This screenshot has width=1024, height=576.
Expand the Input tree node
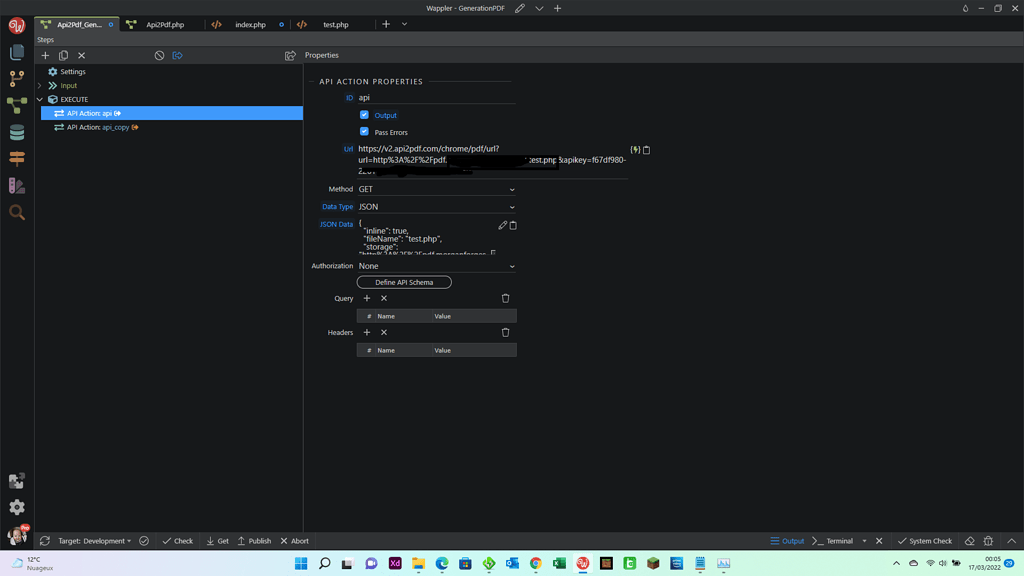click(40, 86)
